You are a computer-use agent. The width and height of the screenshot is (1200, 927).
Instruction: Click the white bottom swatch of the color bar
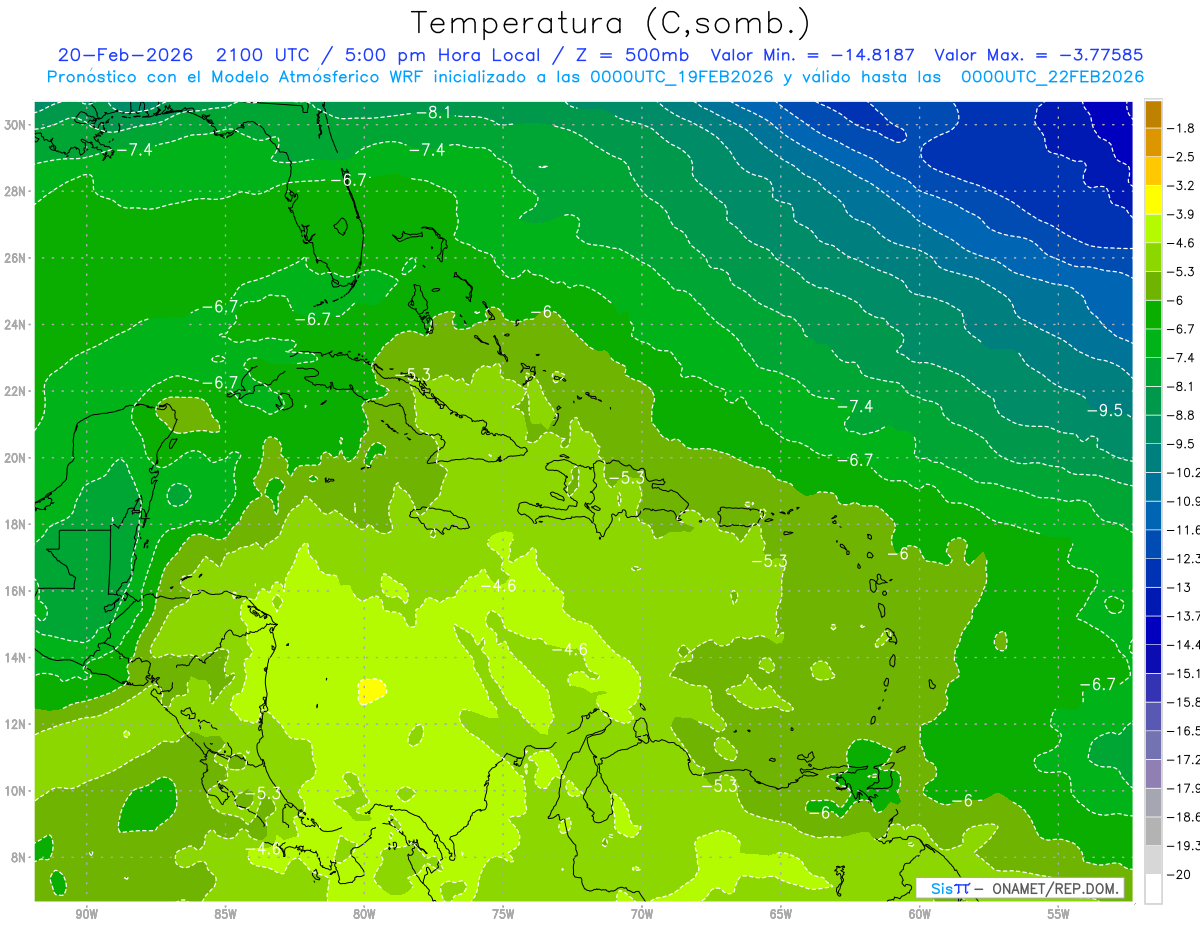1153,888
